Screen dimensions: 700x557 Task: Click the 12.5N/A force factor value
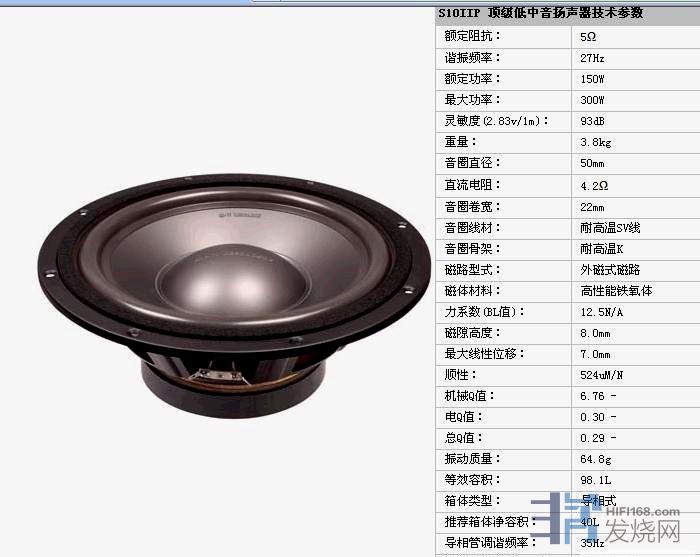[x=602, y=312]
